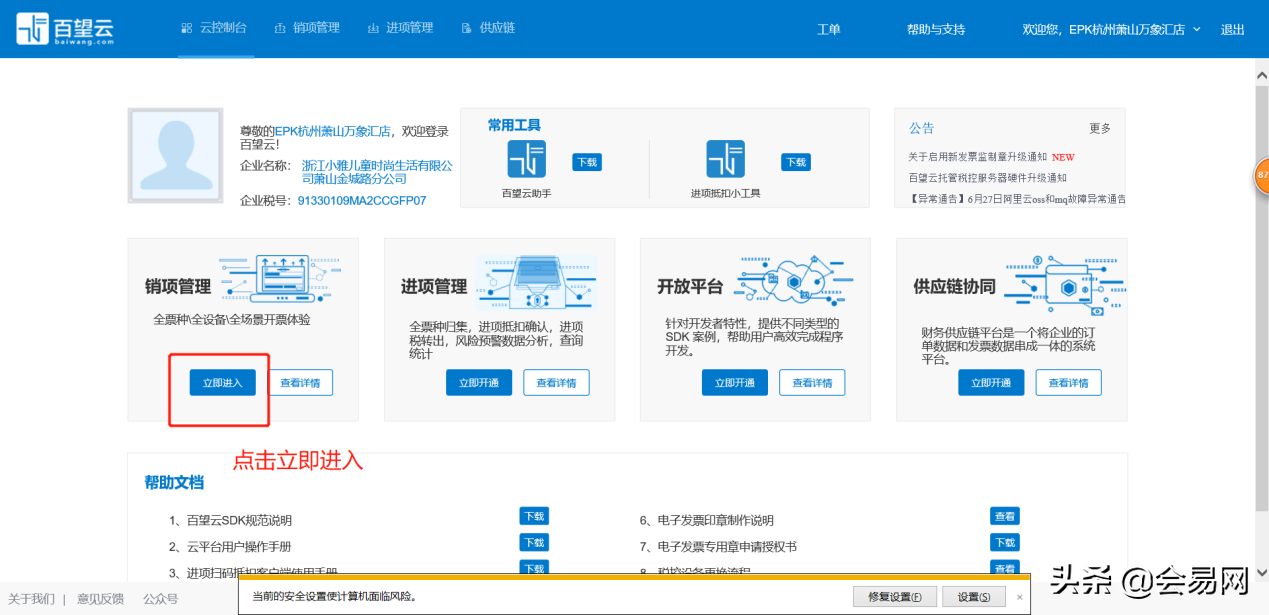Download the 百望云SDK规范说明 document

534,517
